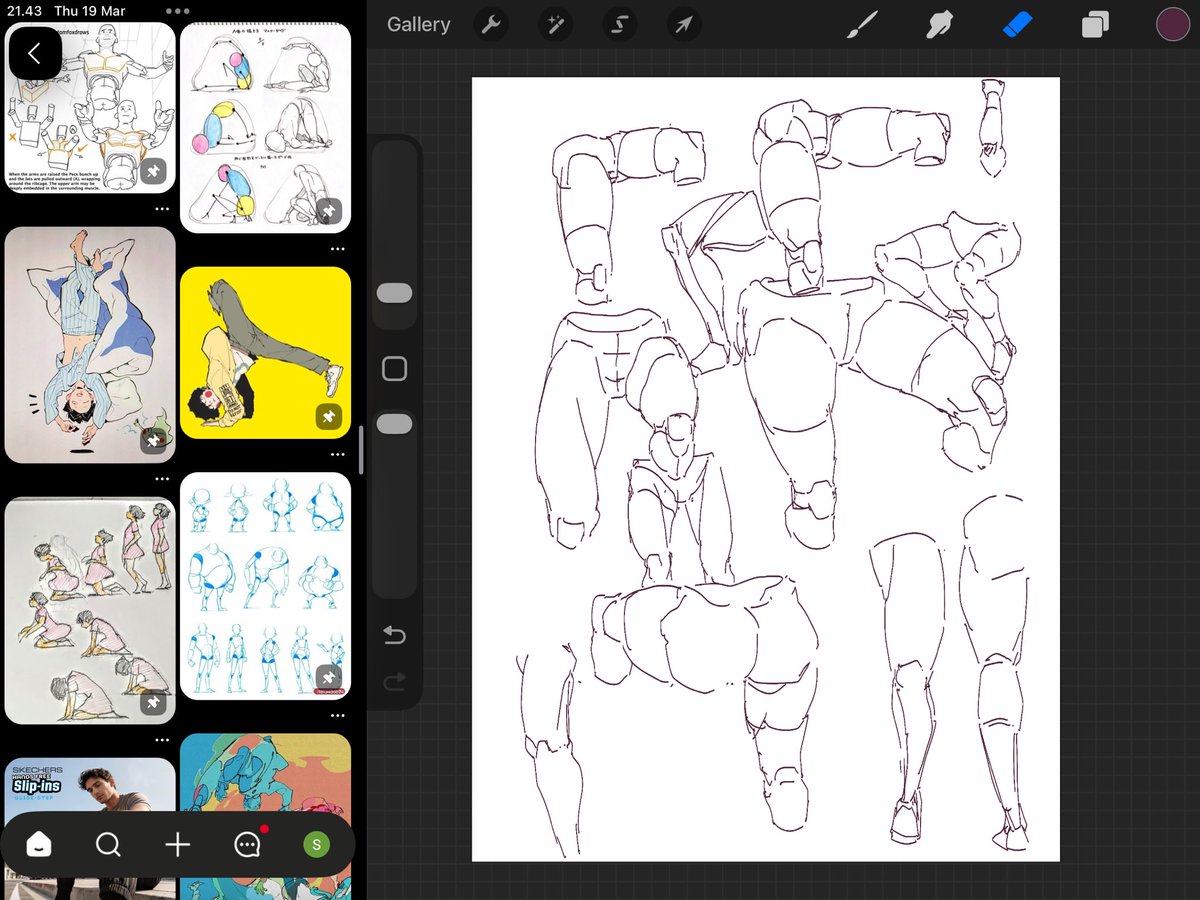
Task: Open the colored-circle crouching poses pin
Action: pos(265,128)
